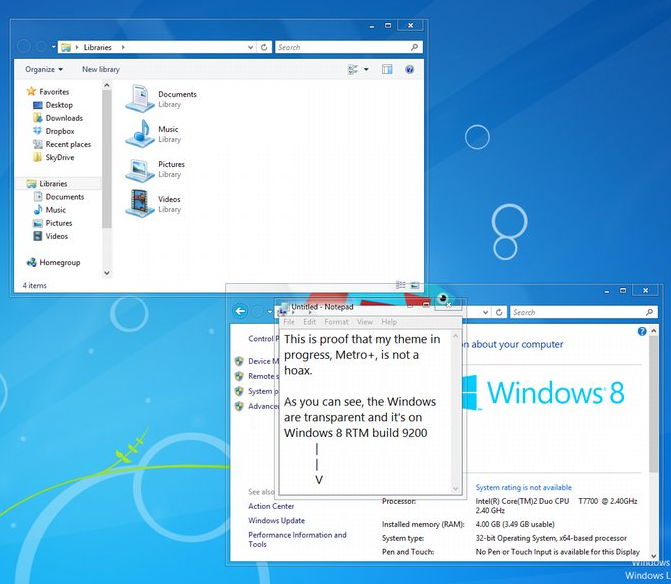Open the Pictures library icon in main pane
The width and height of the screenshot is (671, 584).
[x=140, y=169]
